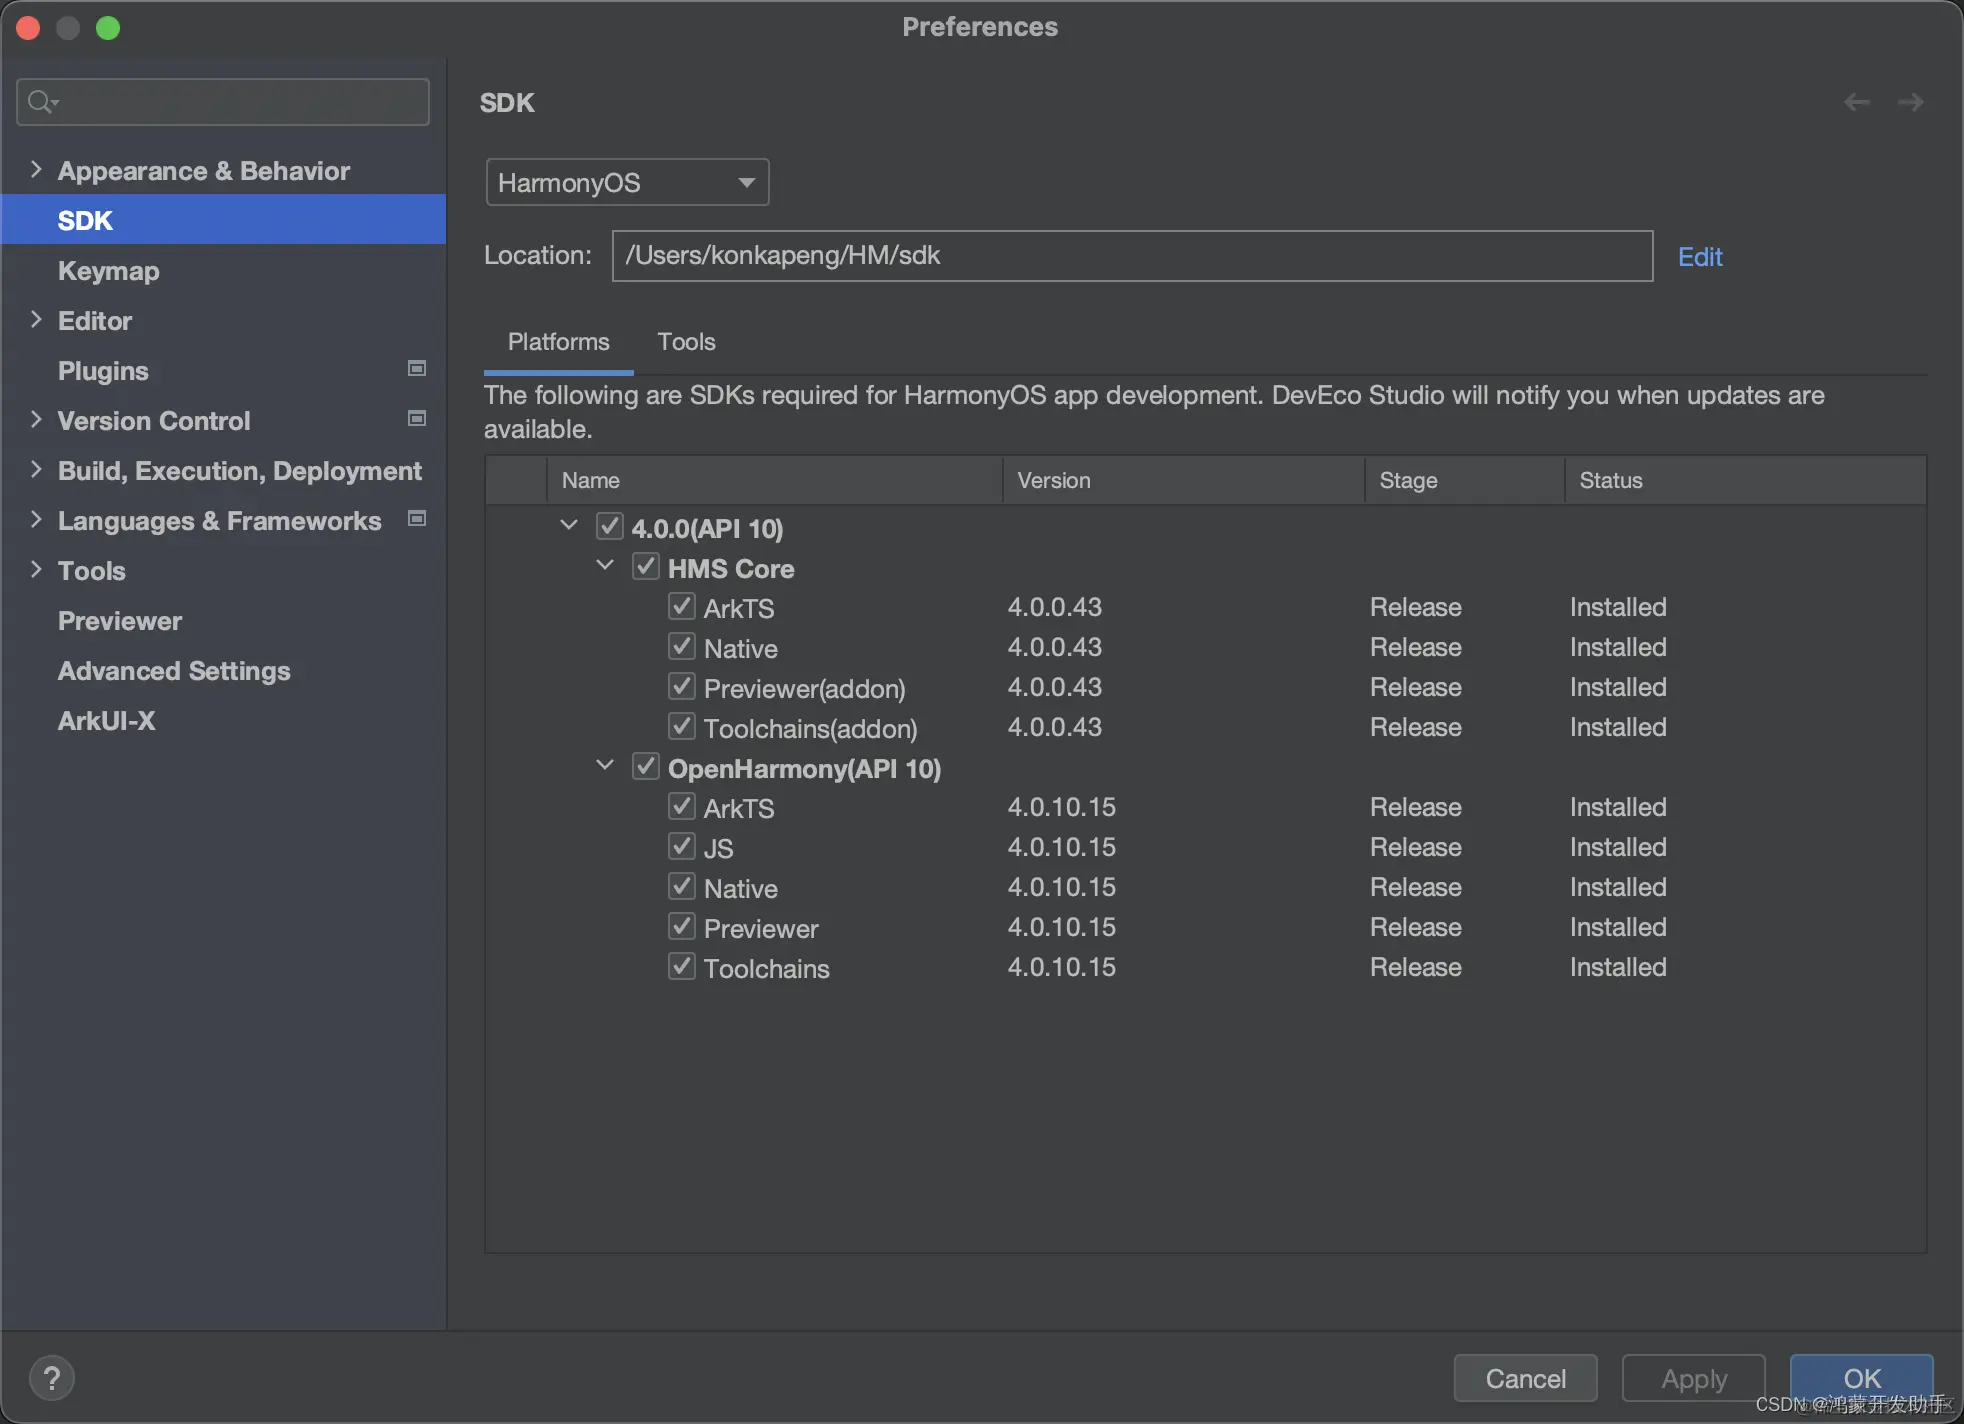This screenshot has width=1964, height=1424.
Task: Click the Version column header
Action: [x=1184, y=481]
